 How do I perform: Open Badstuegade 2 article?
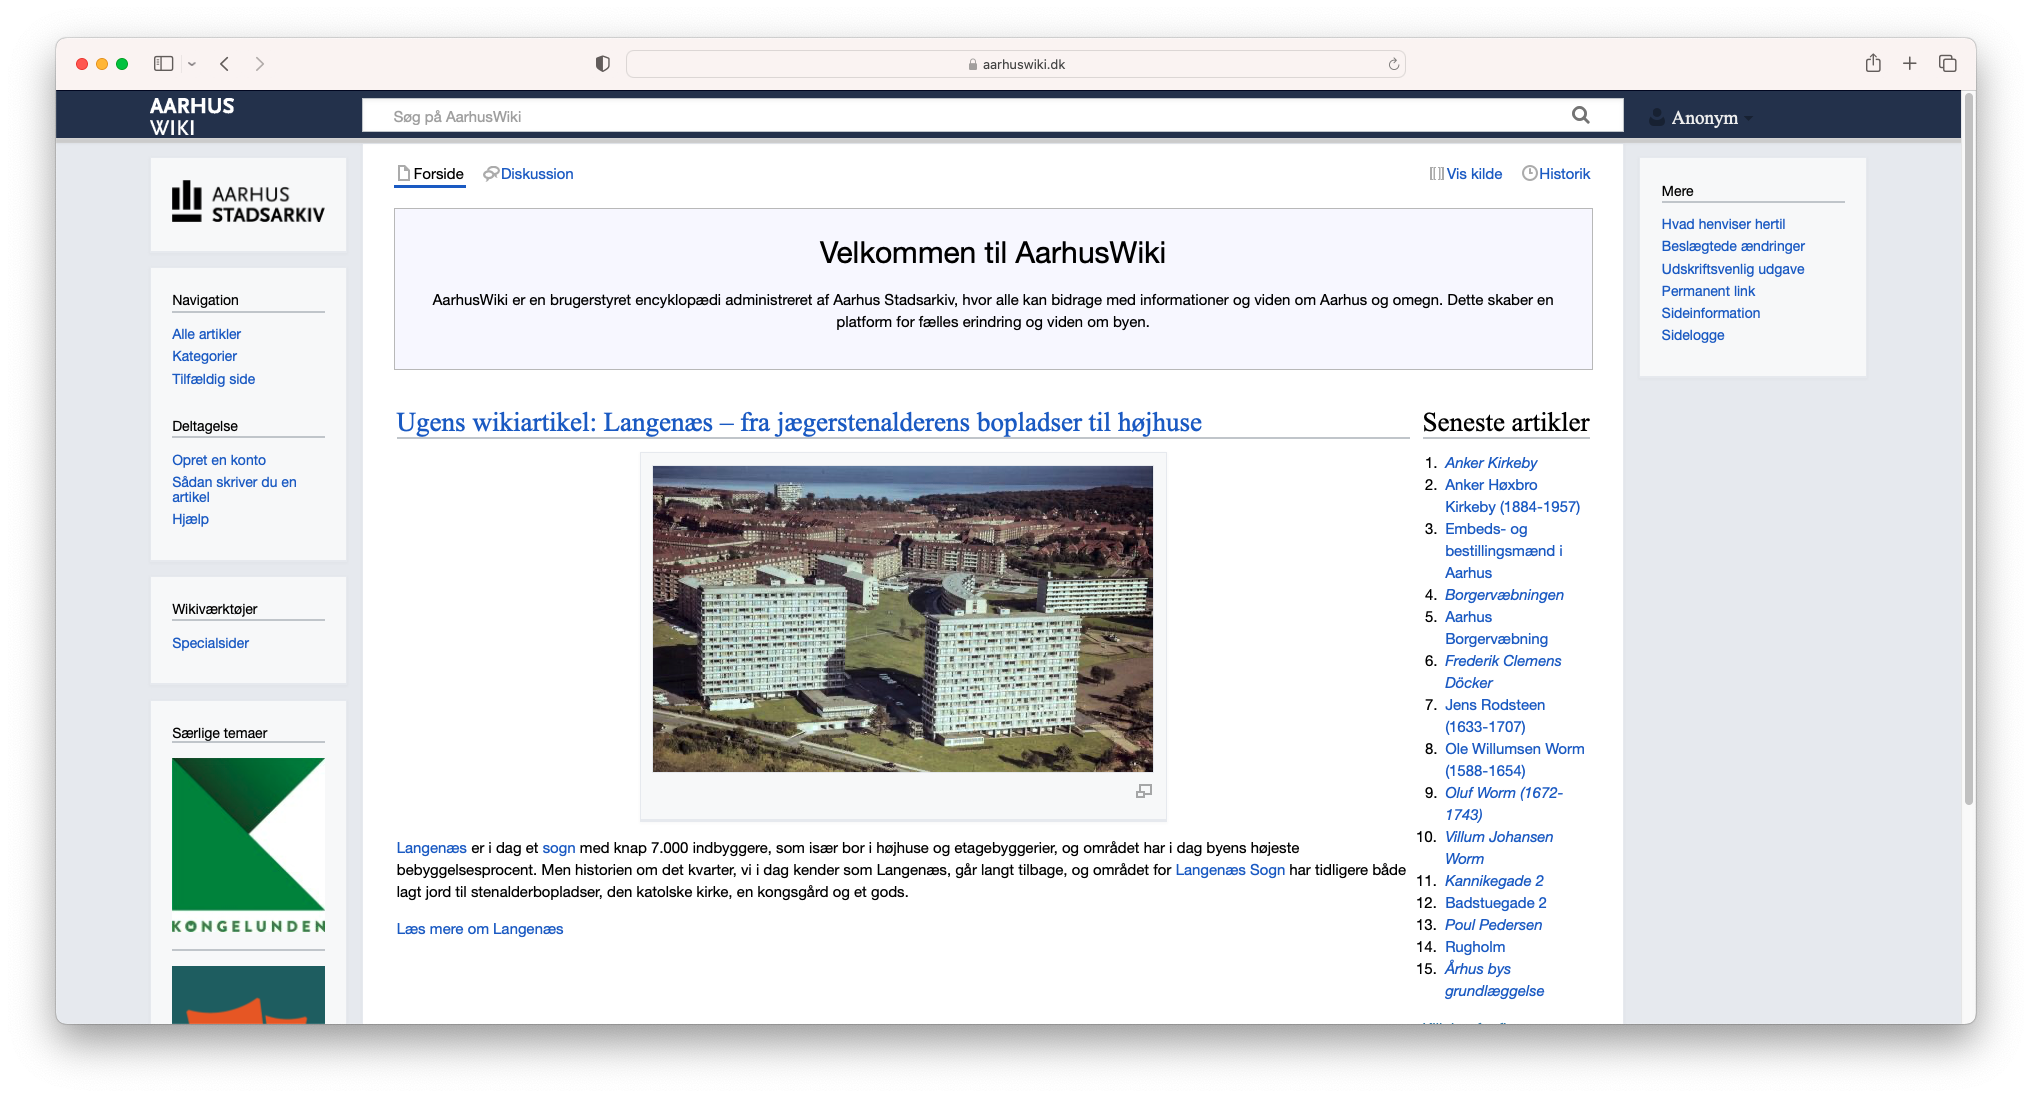click(1495, 903)
